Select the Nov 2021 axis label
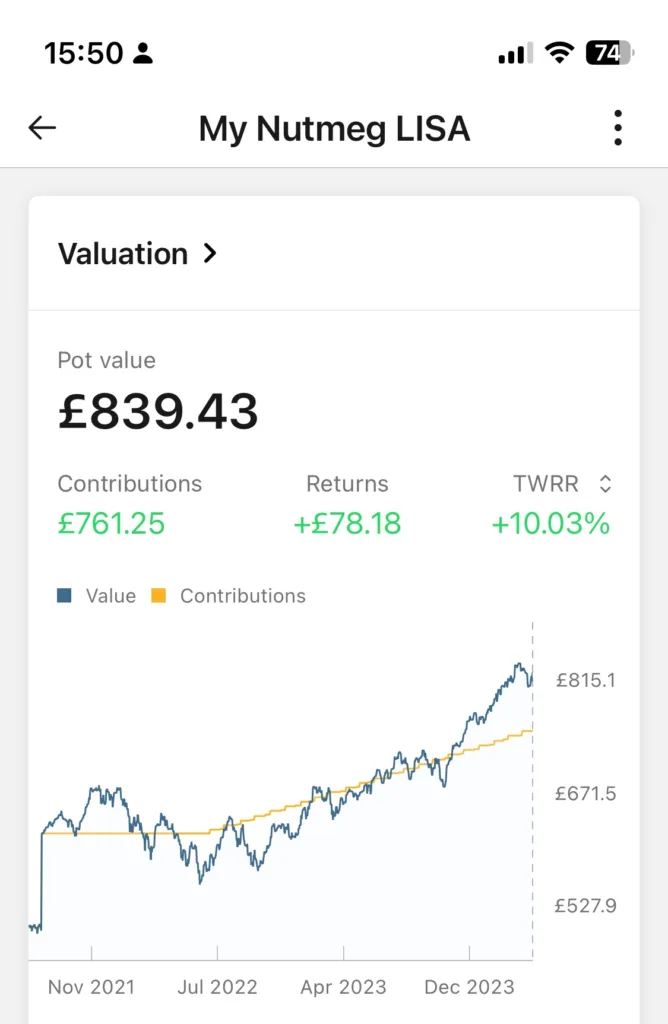This screenshot has height=1024, width=668. pos(92,987)
